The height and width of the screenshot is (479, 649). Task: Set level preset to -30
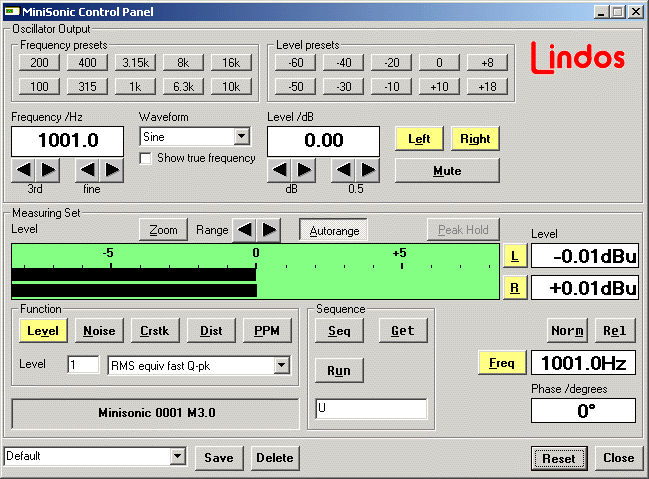[x=344, y=87]
